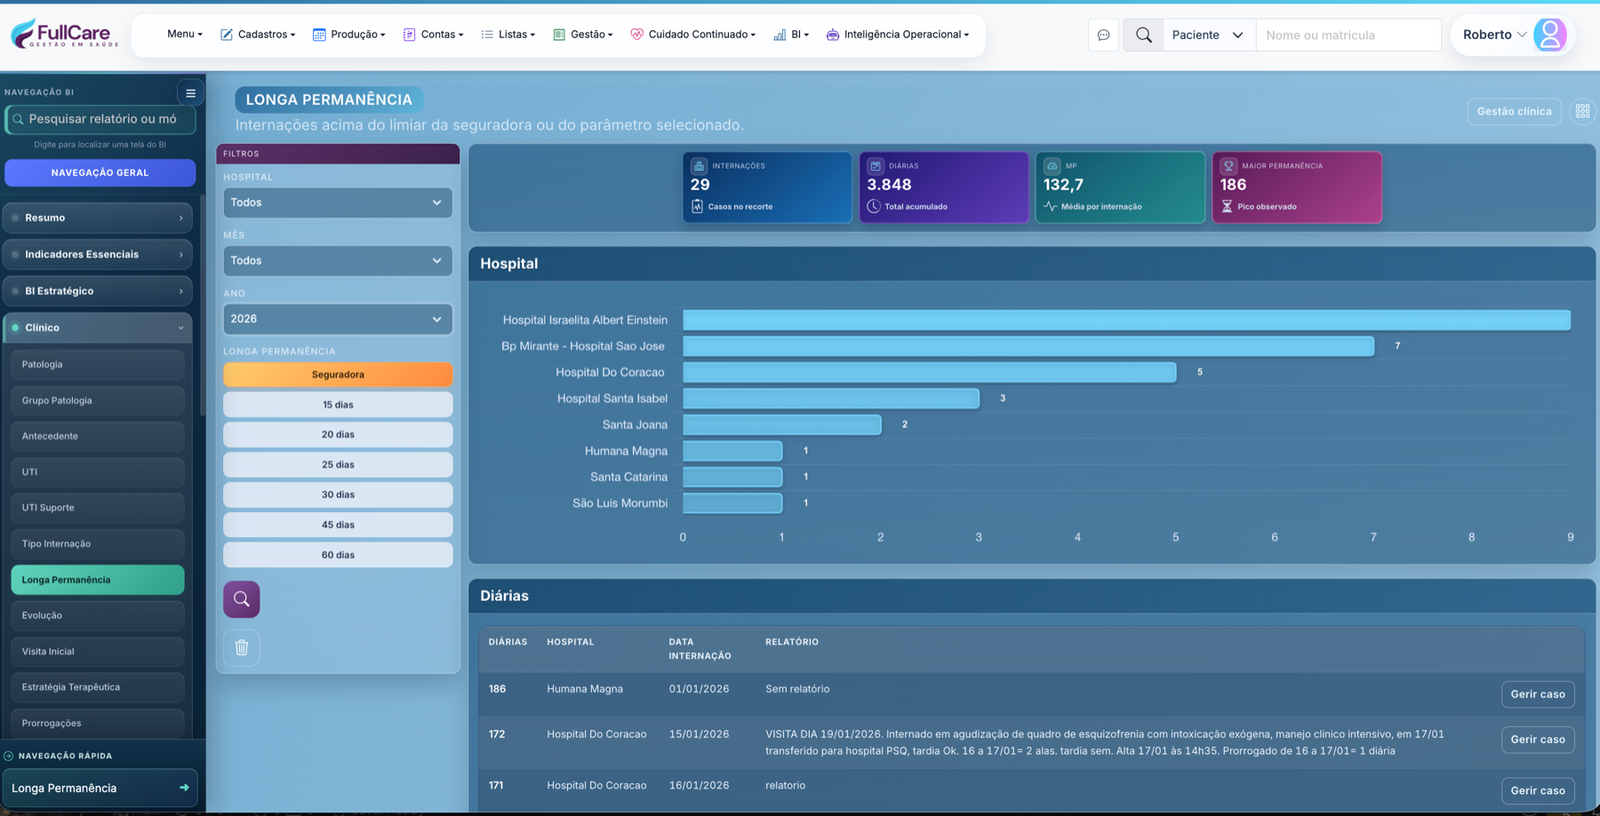Click the Gestão clínica button
Screen dimensions: 1600x816
point(1514,111)
